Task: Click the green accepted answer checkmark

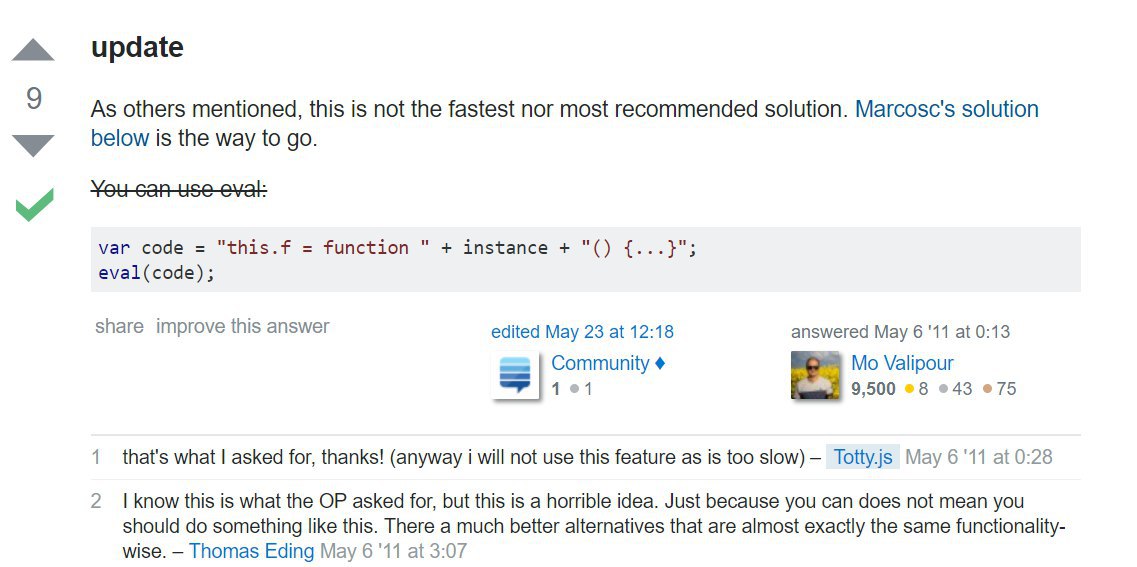Action: tap(34, 205)
